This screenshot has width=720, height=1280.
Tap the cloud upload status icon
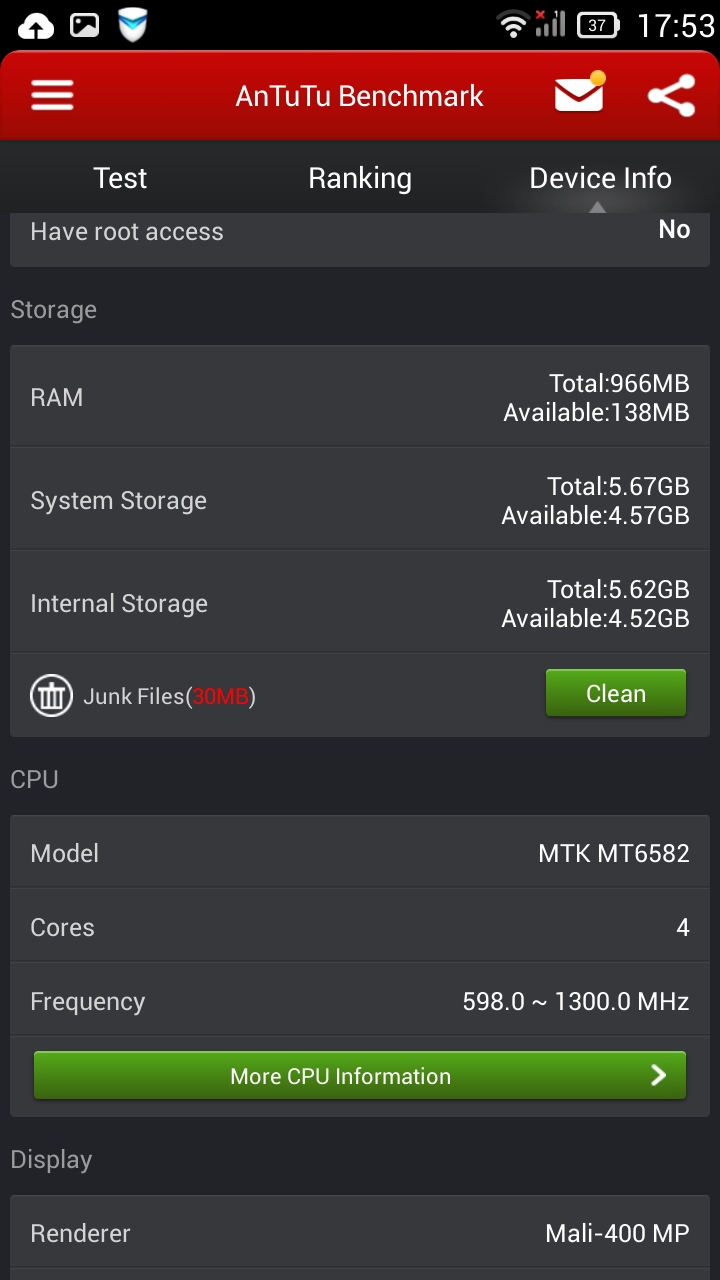[37, 25]
